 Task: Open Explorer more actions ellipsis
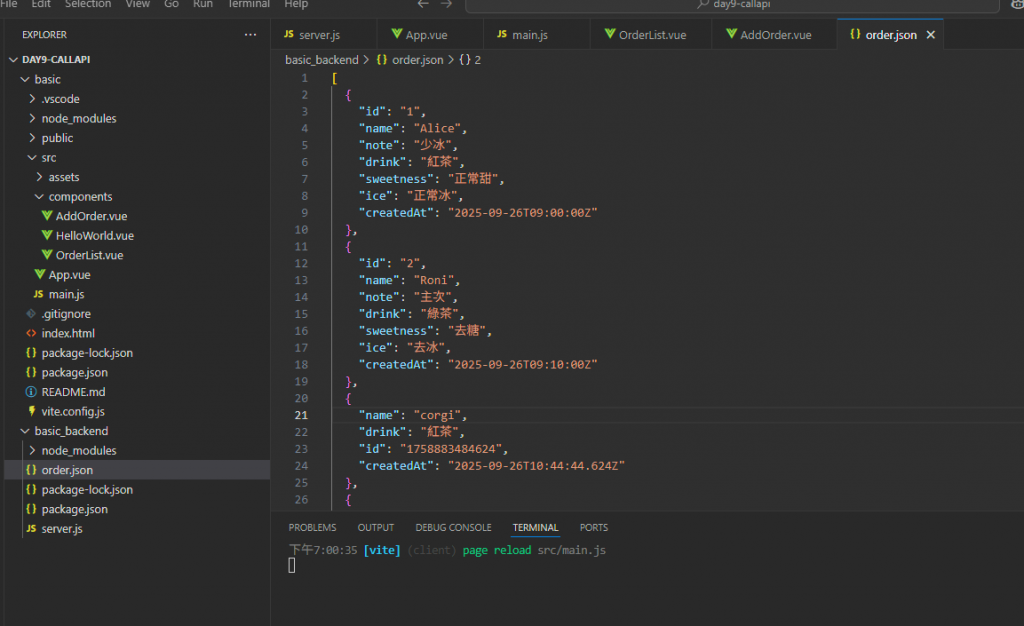tap(250, 35)
